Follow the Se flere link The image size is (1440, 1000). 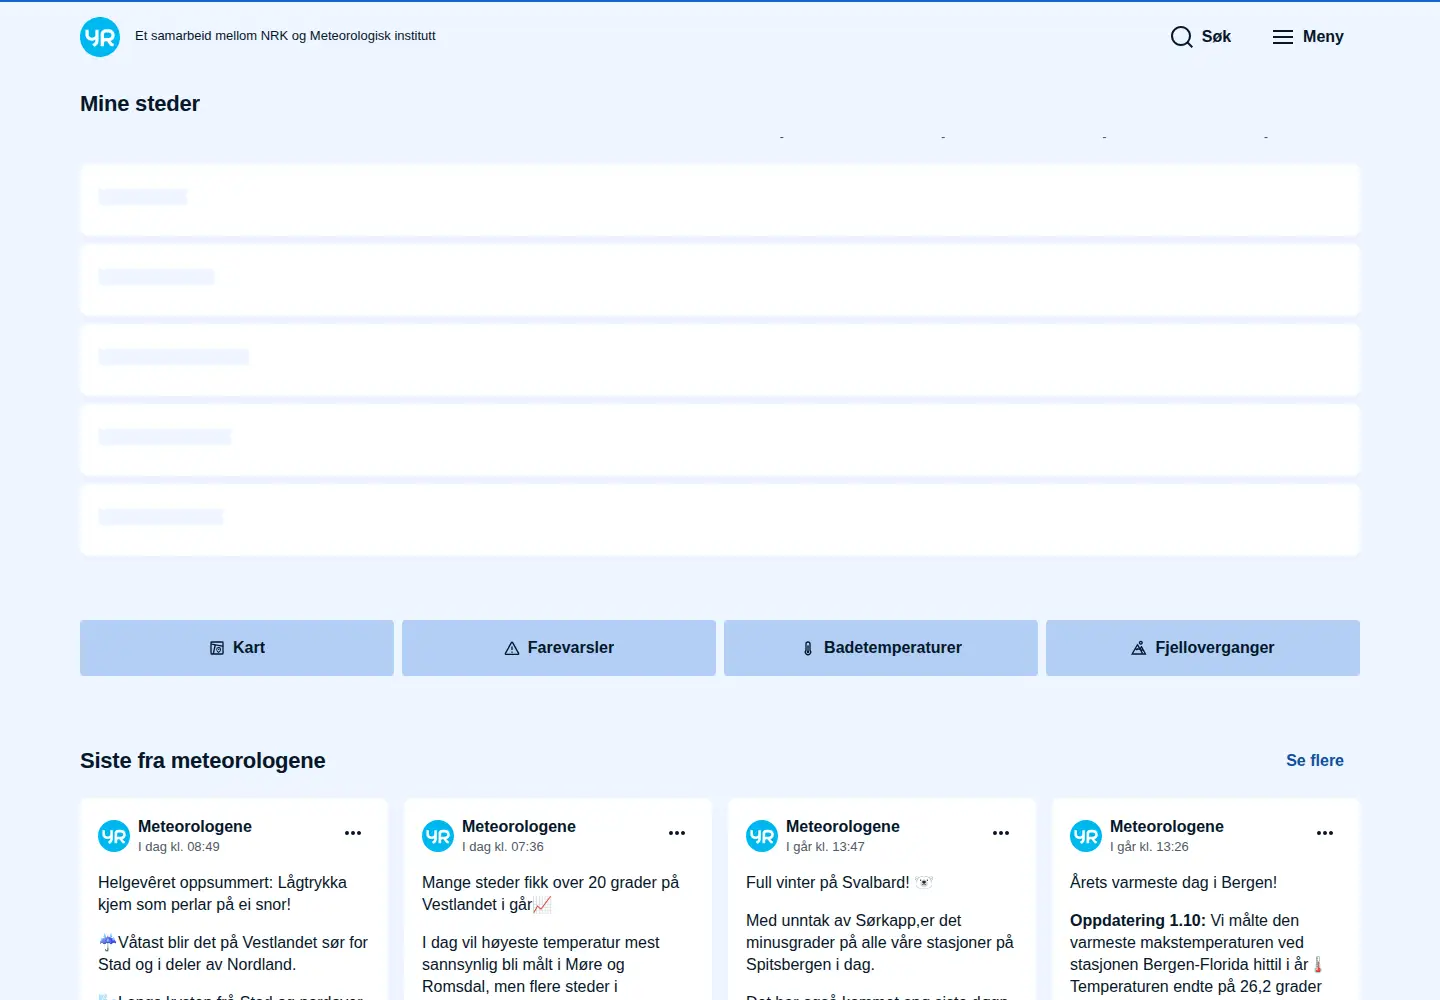(x=1315, y=761)
